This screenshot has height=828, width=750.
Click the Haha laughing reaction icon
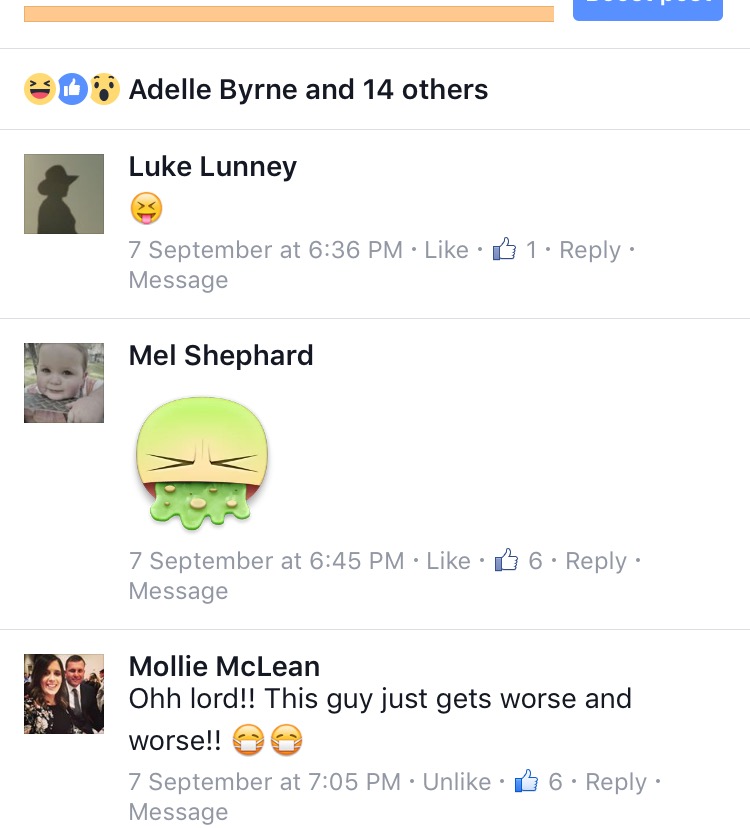click(x=40, y=89)
